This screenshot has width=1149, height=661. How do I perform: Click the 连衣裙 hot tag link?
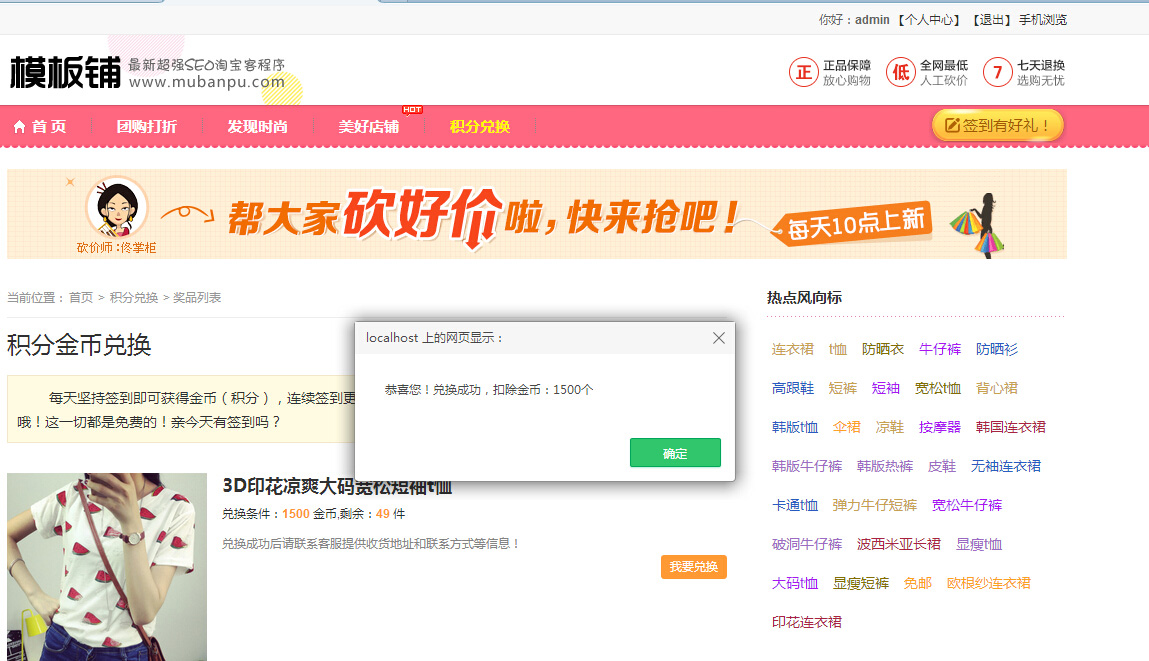(792, 349)
